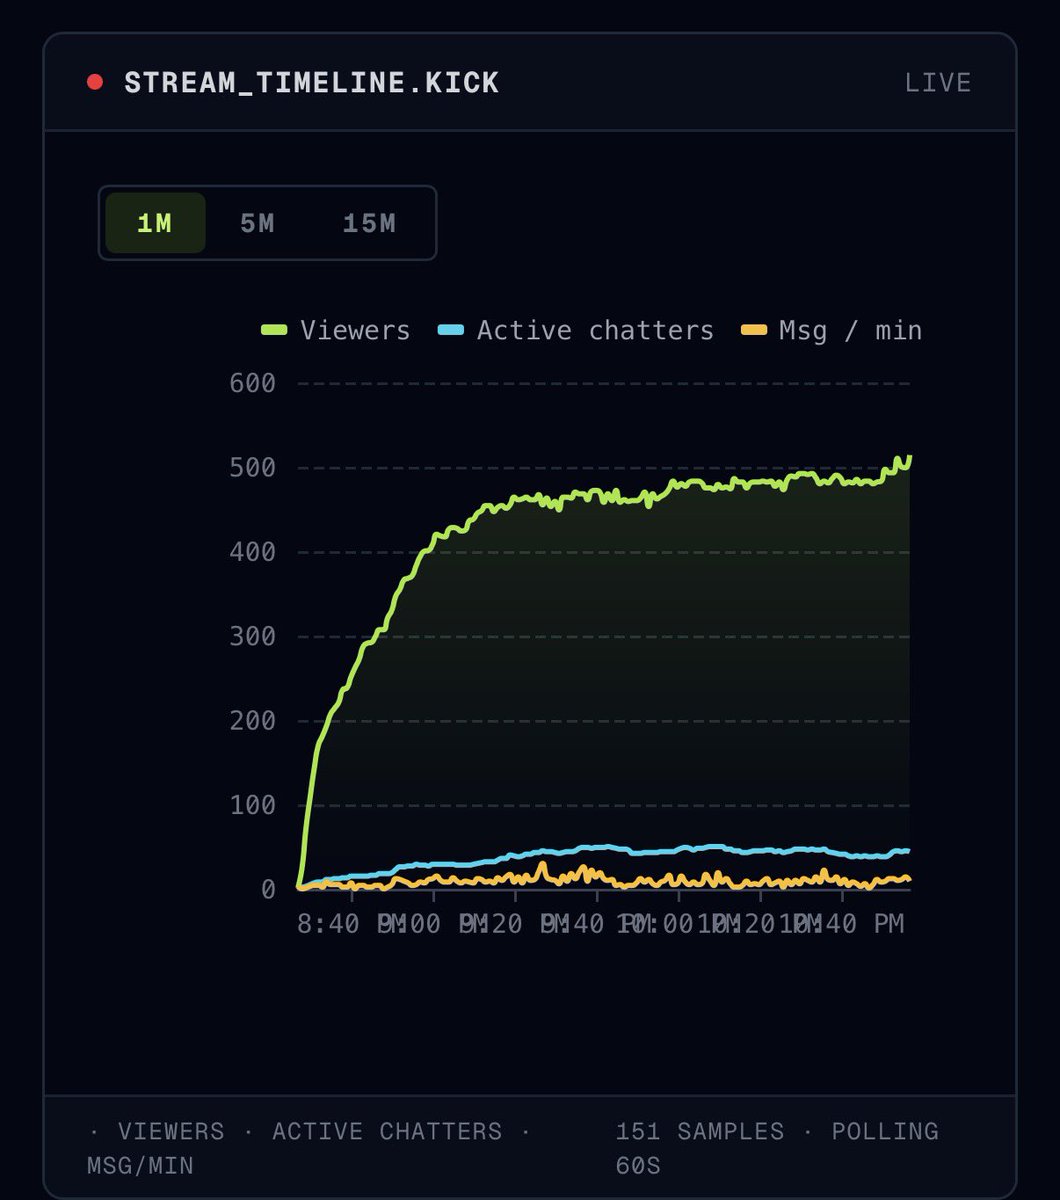Click the 200 y-axis label

click(x=252, y=721)
